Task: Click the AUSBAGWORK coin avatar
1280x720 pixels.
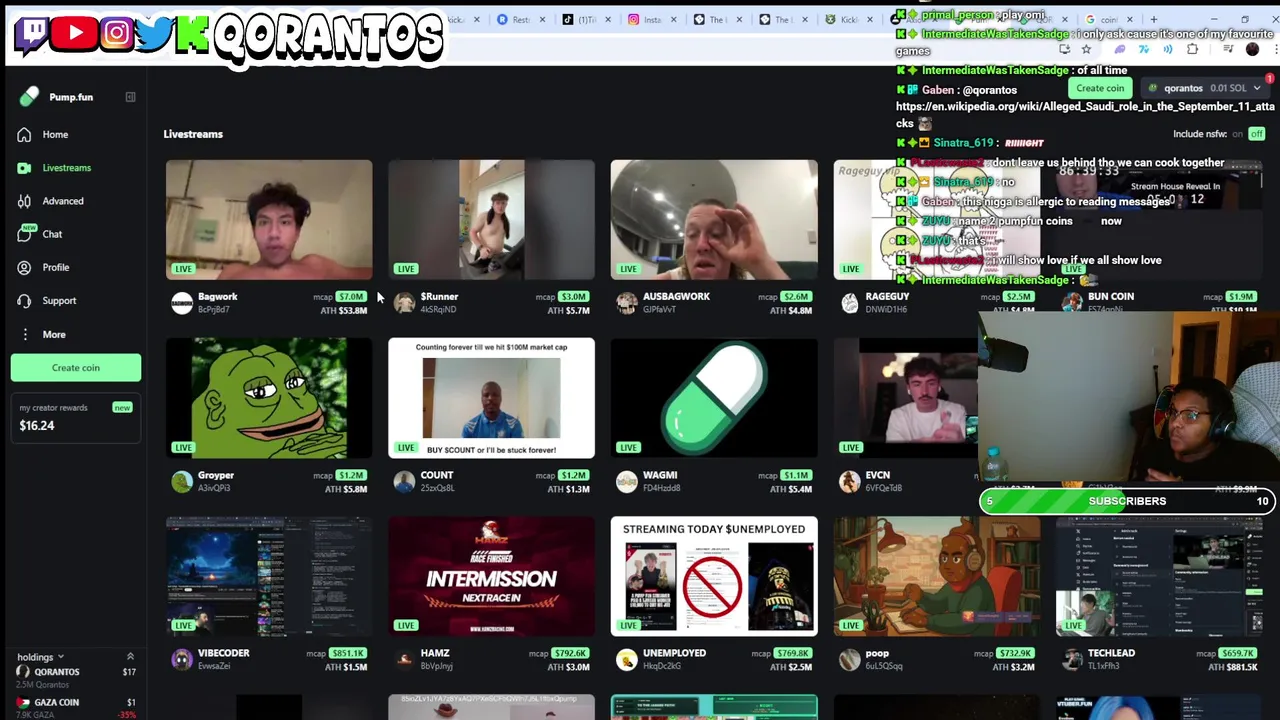Action: click(626, 303)
